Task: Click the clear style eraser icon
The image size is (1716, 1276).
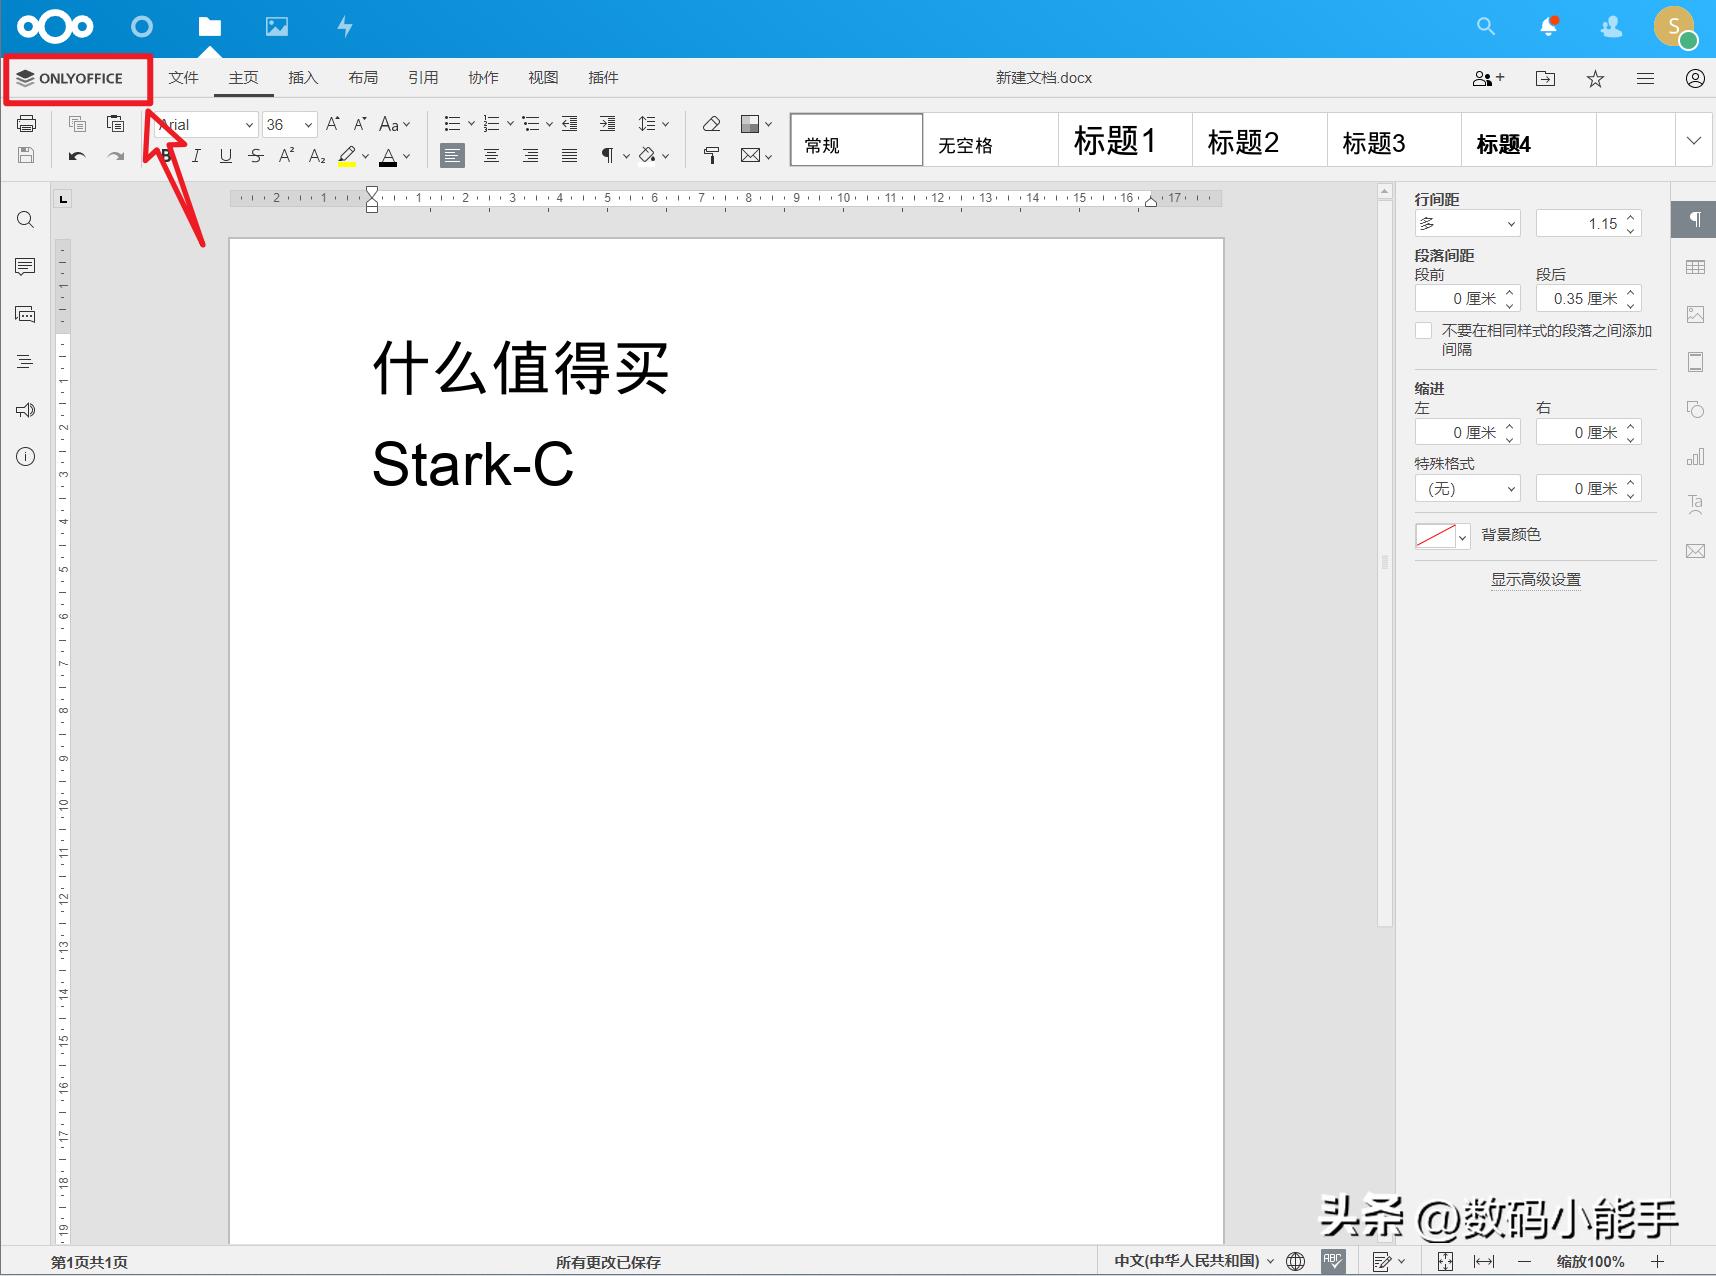Action: [x=711, y=124]
